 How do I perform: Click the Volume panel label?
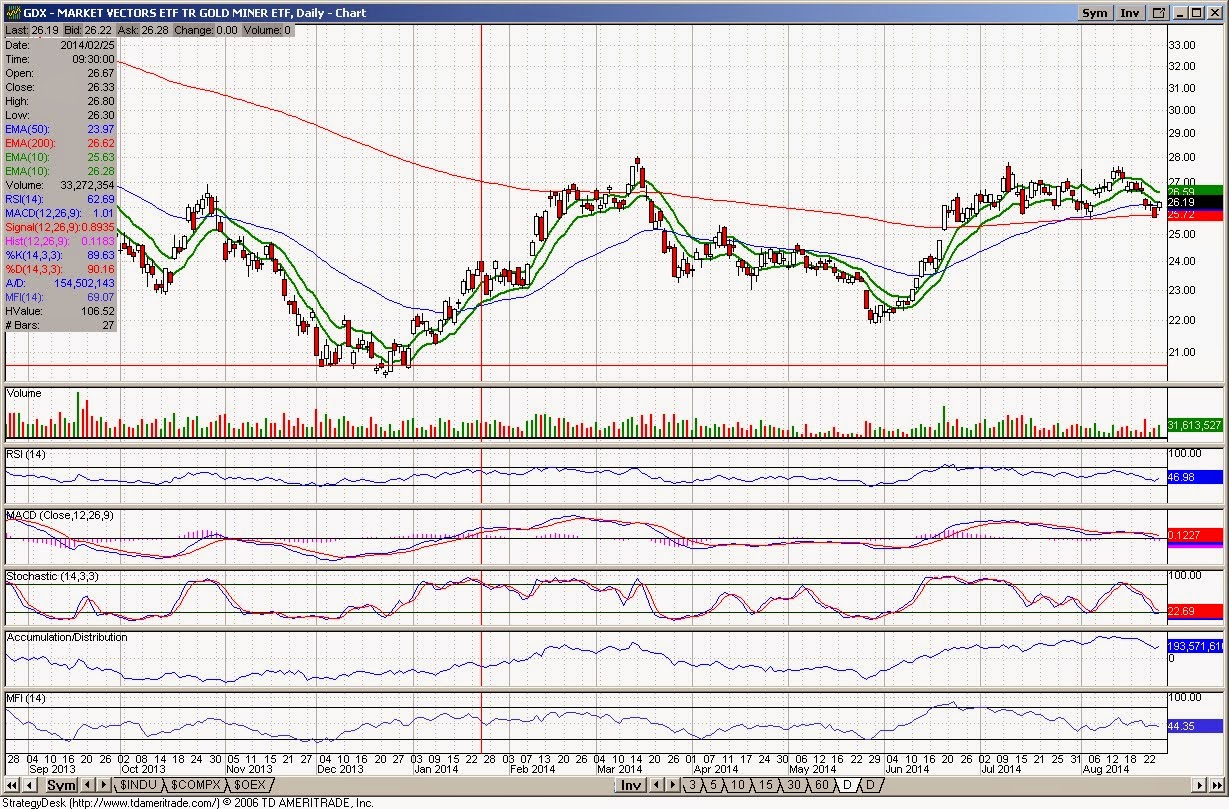coord(24,393)
